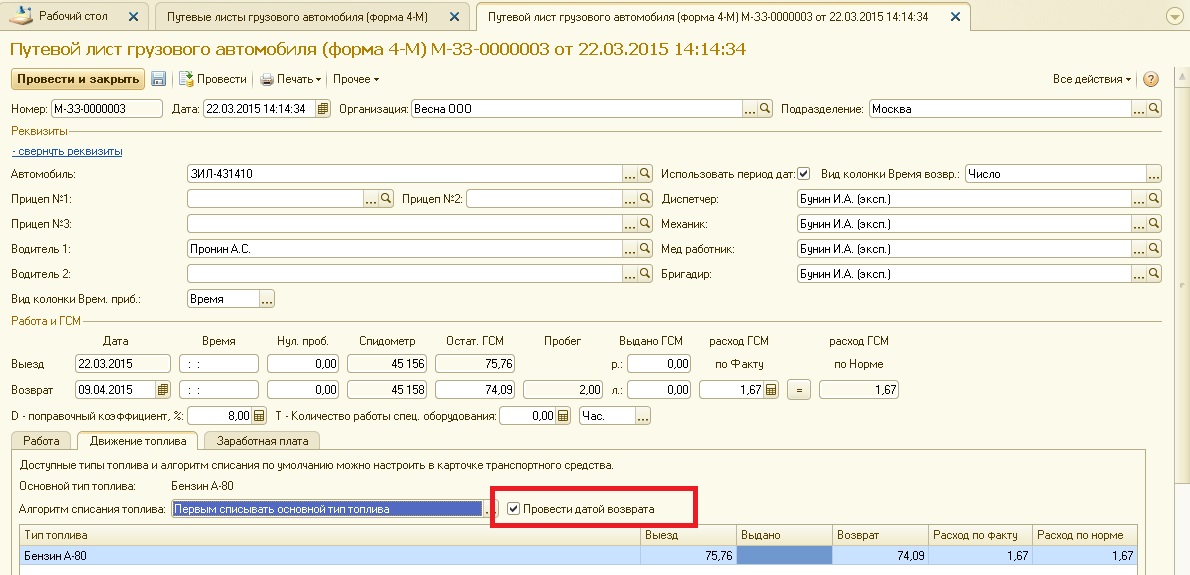This screenshot has width=1190, height=575.
Task: Click the Провести button
Action: coord(213,79)
